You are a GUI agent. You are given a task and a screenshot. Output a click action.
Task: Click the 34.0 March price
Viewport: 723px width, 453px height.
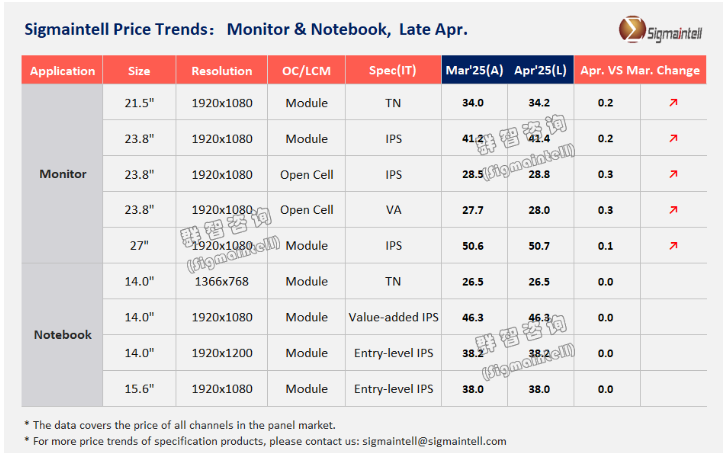[473, 103]
